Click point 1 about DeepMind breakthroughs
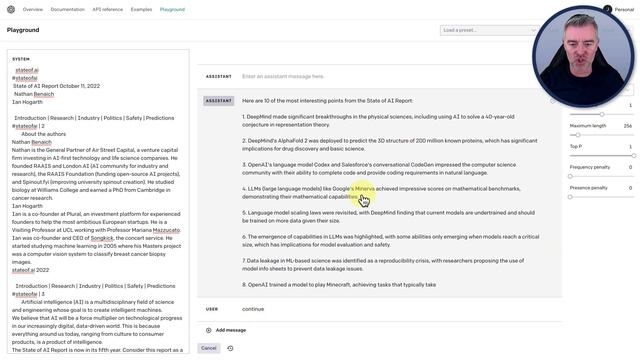640x360 pixels. pyautogui.click(x=378, y=121)
